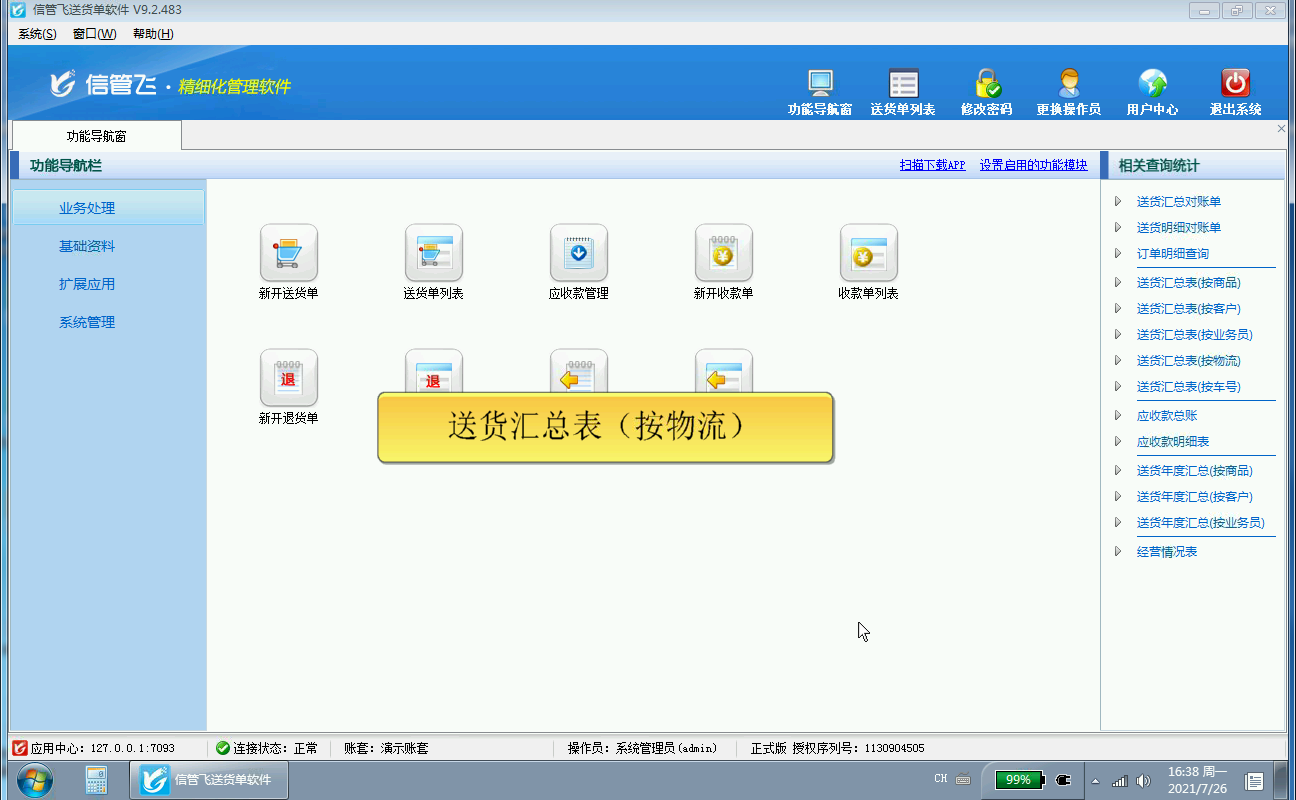Expand the 经营情况表 arrow
This screenshot has height=800, width=1296.
click(x=1118, y=552)
